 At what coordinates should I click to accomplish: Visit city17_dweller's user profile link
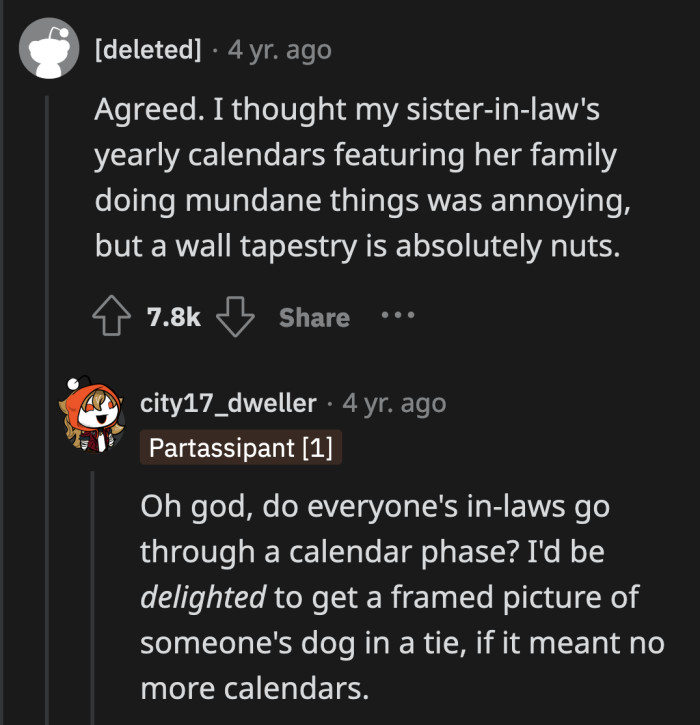pos(228,403)
